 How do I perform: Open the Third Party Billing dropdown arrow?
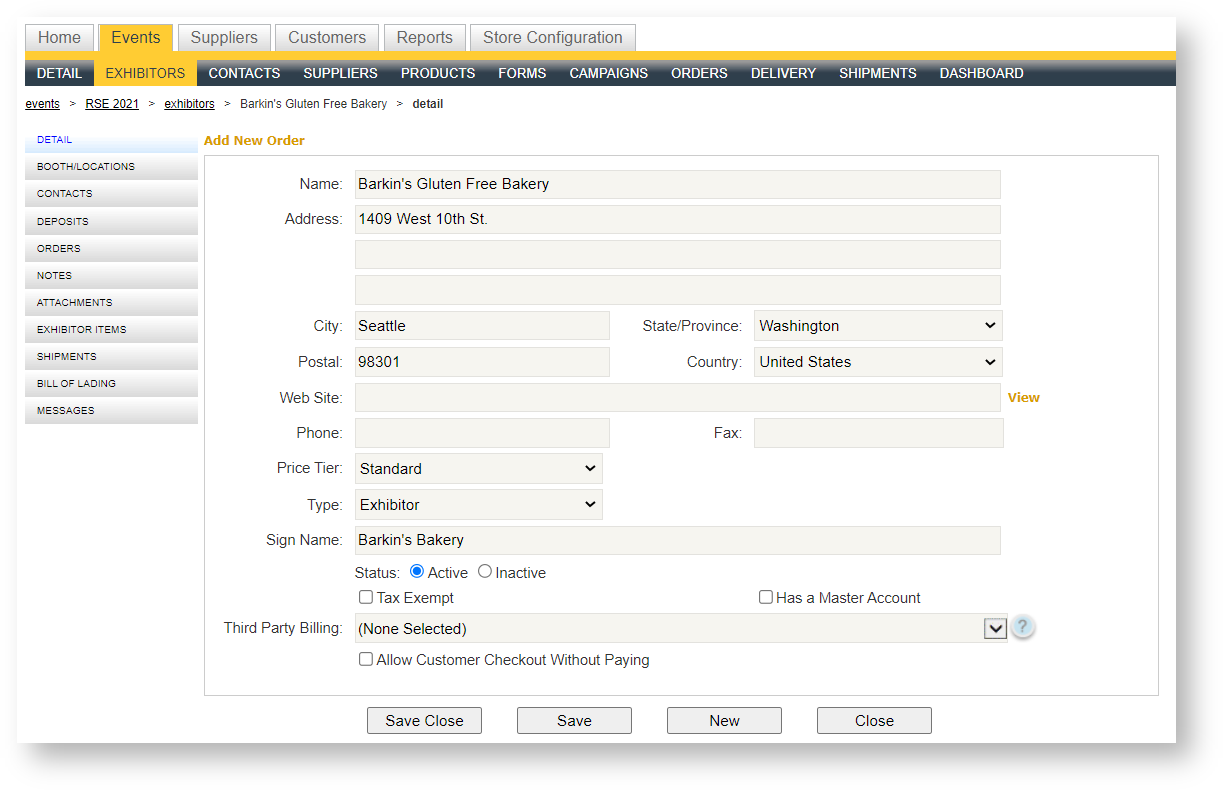tap(995, 629)
